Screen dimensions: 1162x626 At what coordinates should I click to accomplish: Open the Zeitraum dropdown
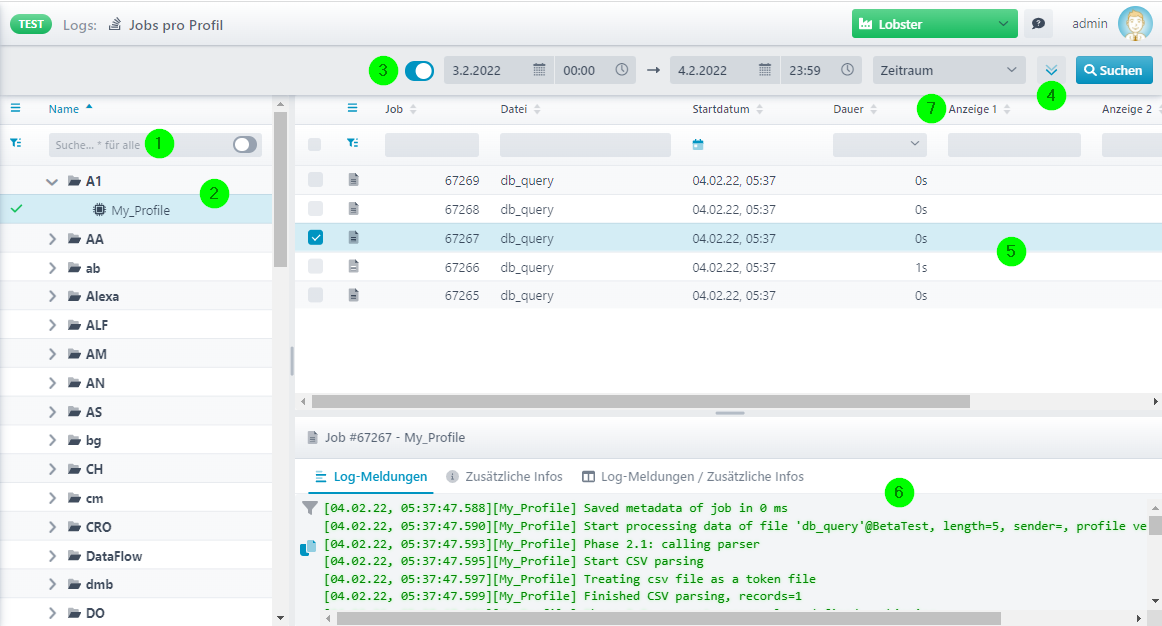[x=949, y=70]
